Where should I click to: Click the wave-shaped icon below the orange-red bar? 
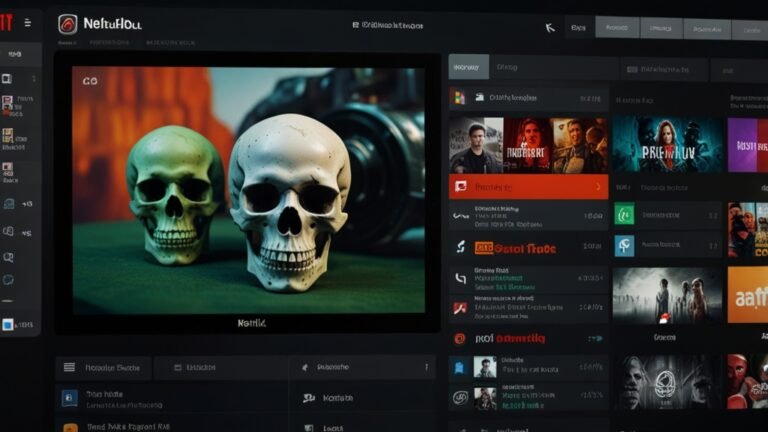(460, 216)
